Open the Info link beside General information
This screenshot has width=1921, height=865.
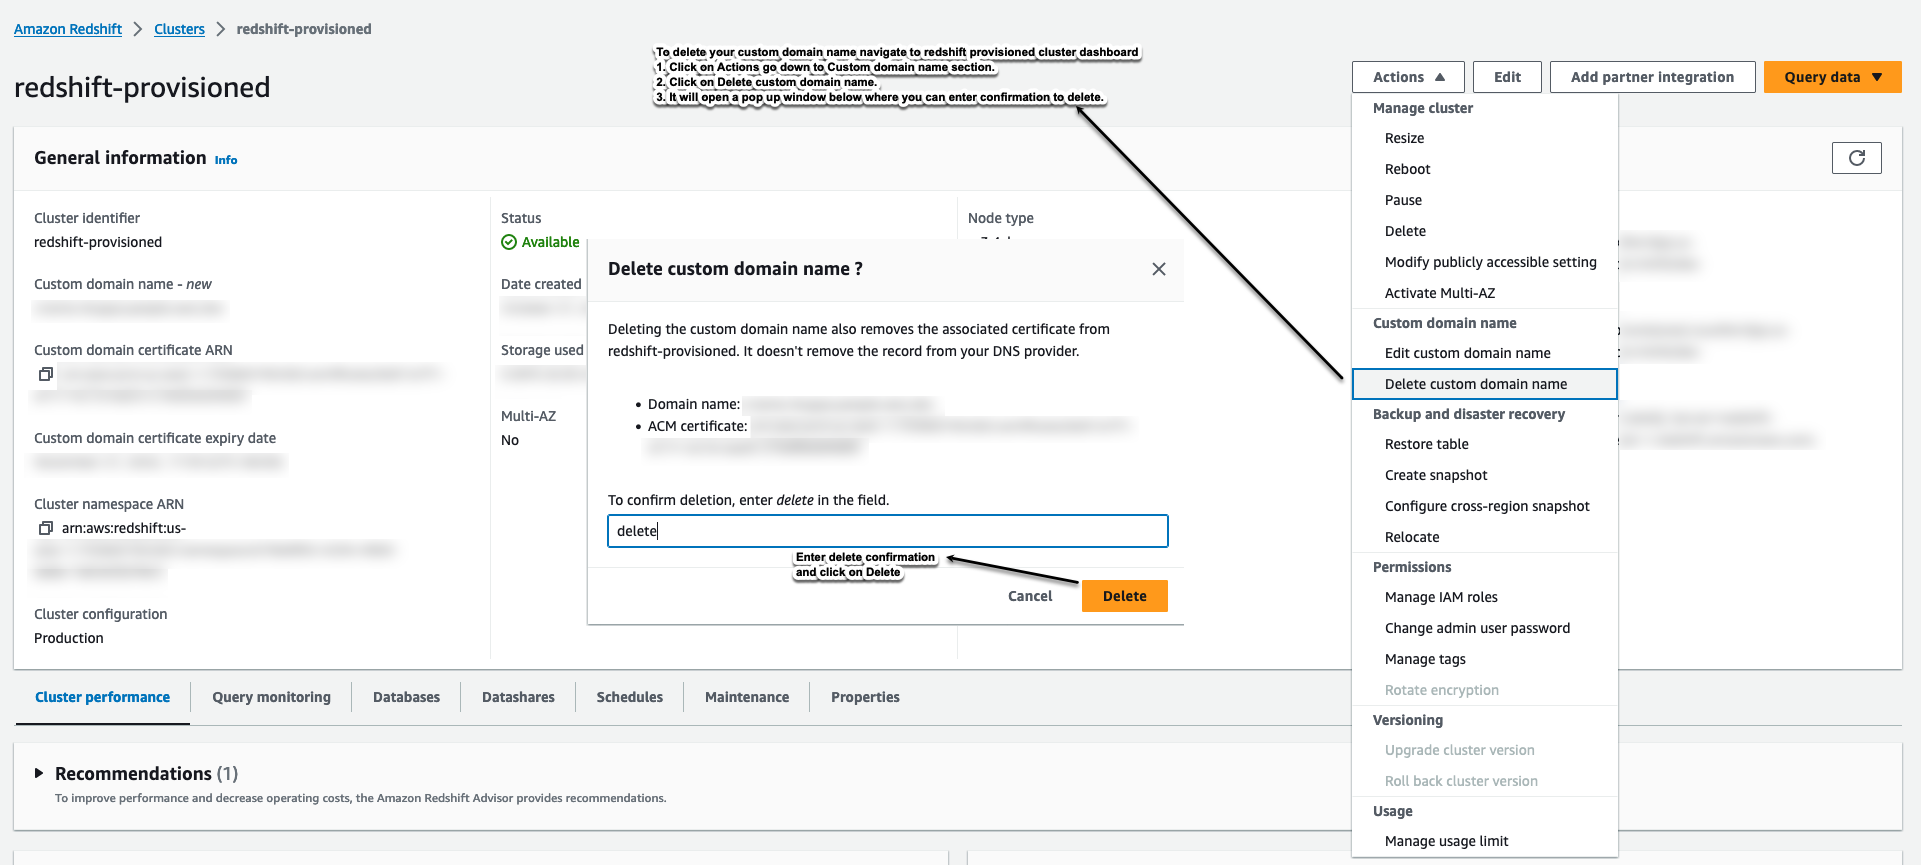coord(226,160)
